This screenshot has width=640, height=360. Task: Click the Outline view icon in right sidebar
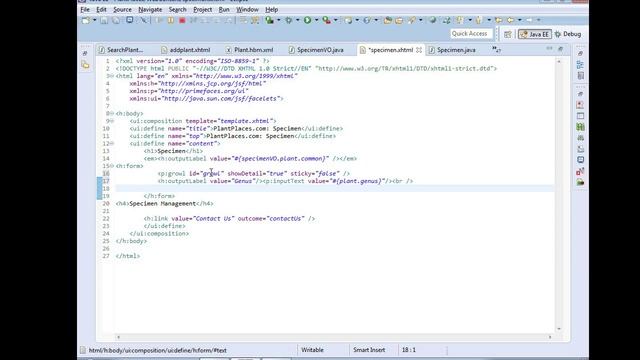[580, 64]
